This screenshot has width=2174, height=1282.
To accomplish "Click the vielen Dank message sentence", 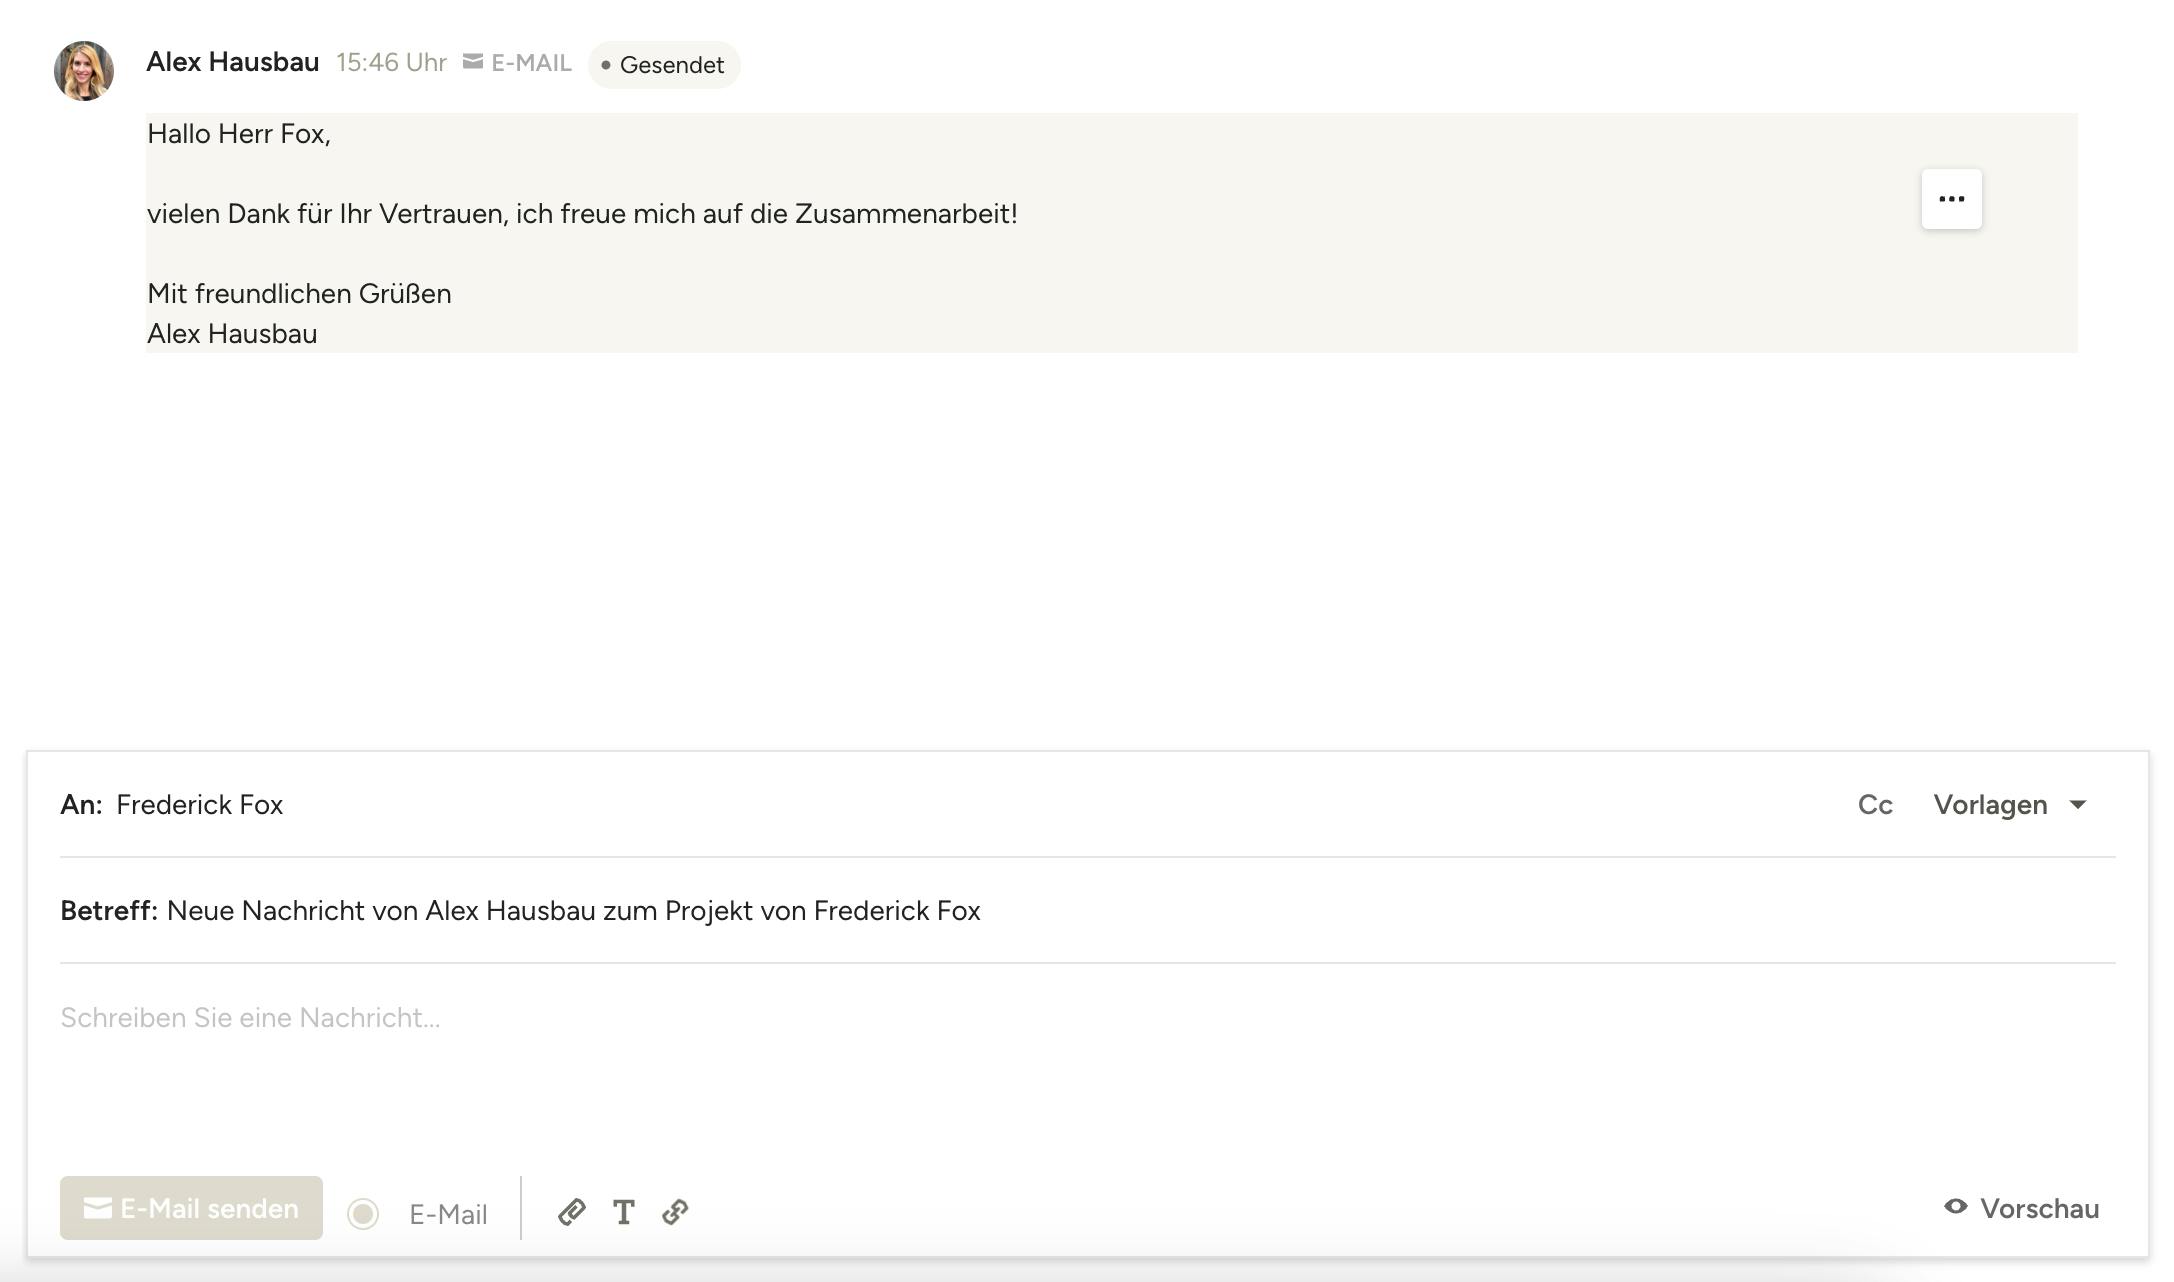I will coord(582,214).
